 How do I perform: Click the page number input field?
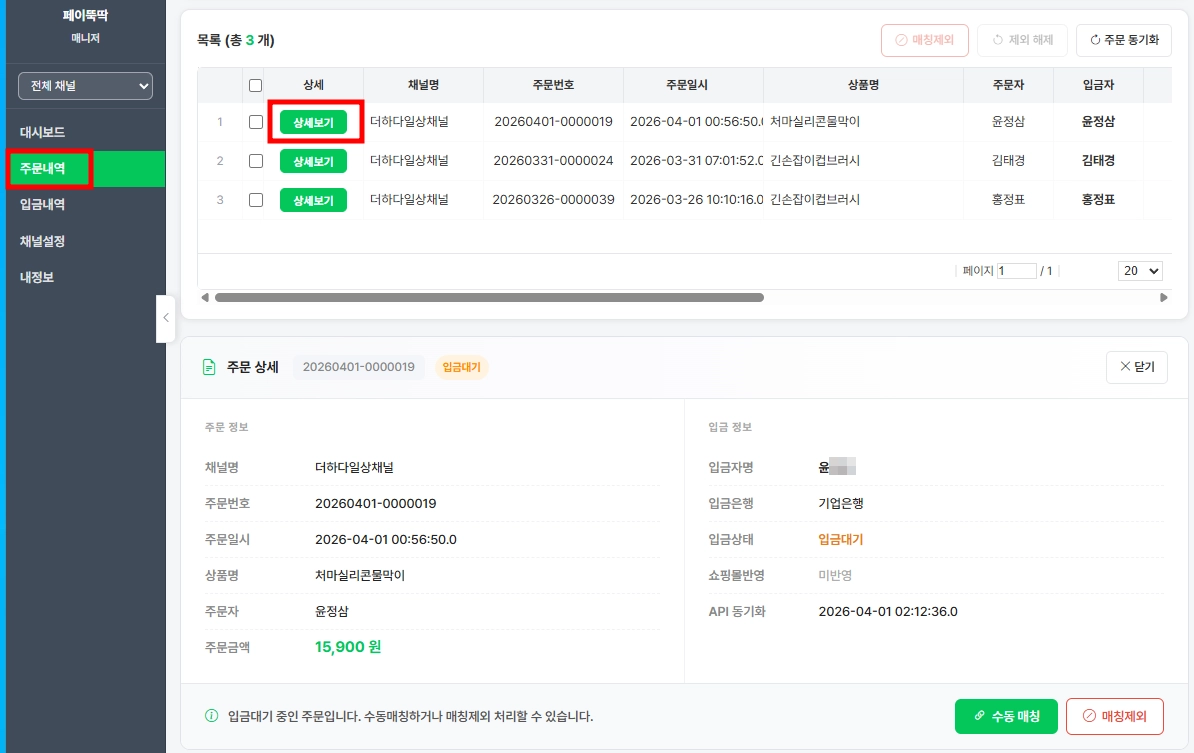pyautogui.click(x=1017, y=270)
